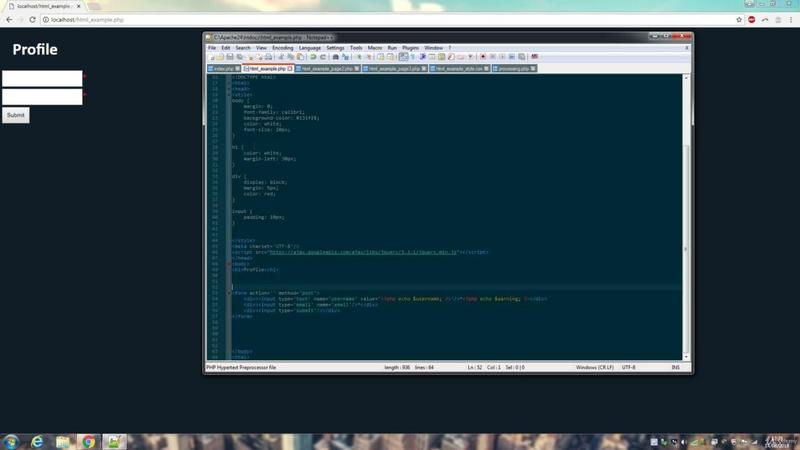Click the Find binoculars icon in Notepad++
Viewport: 800px width, 450px height.
[335, 57]
